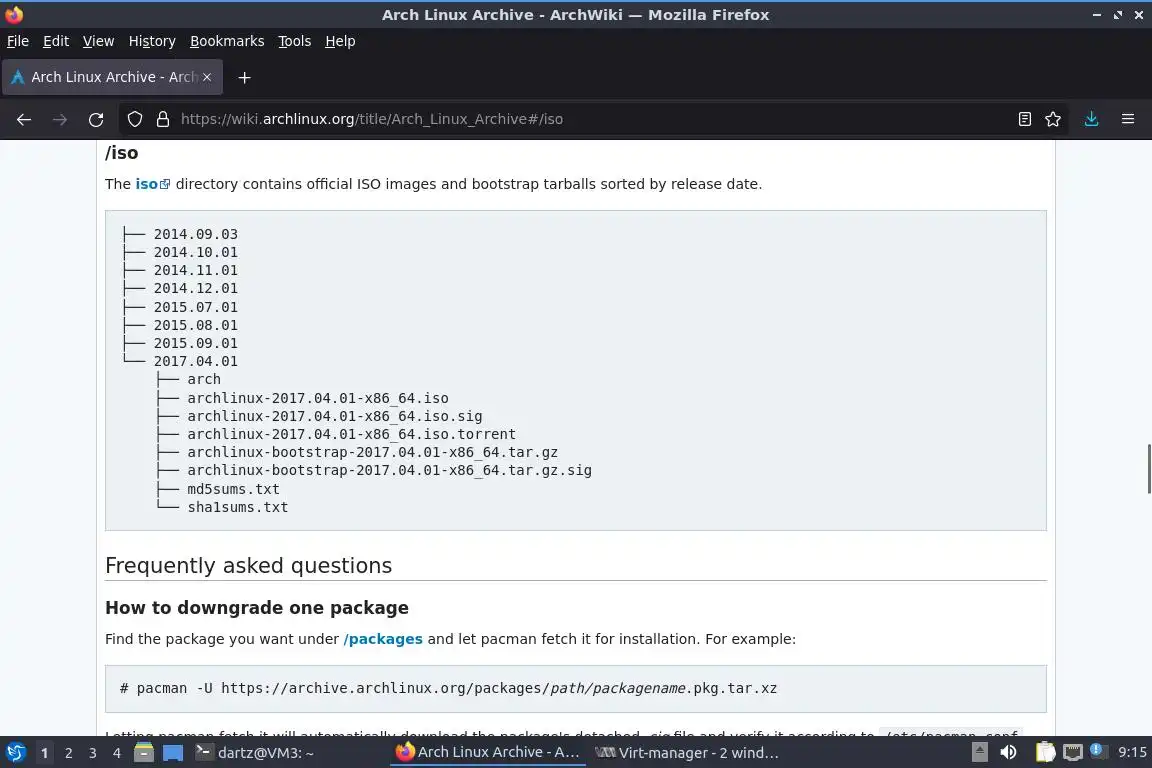Click the 2015.08.01 directory entry
The image size is (1152, 768).
pyautogui.click(x=195, y=325)
